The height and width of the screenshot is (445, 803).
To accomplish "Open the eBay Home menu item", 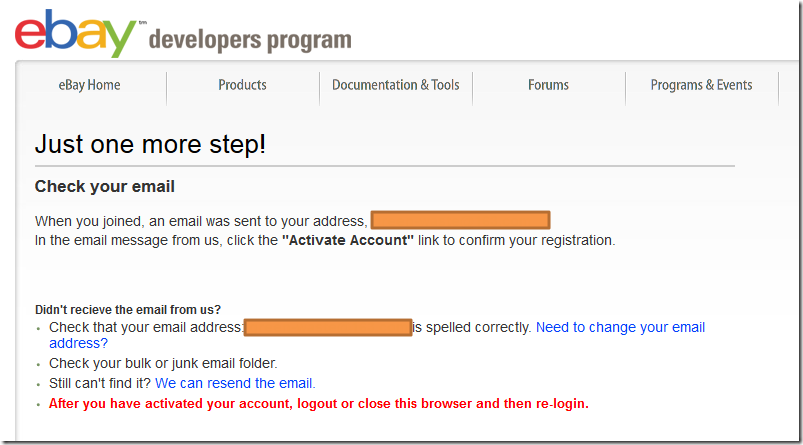I will (89, 85).
